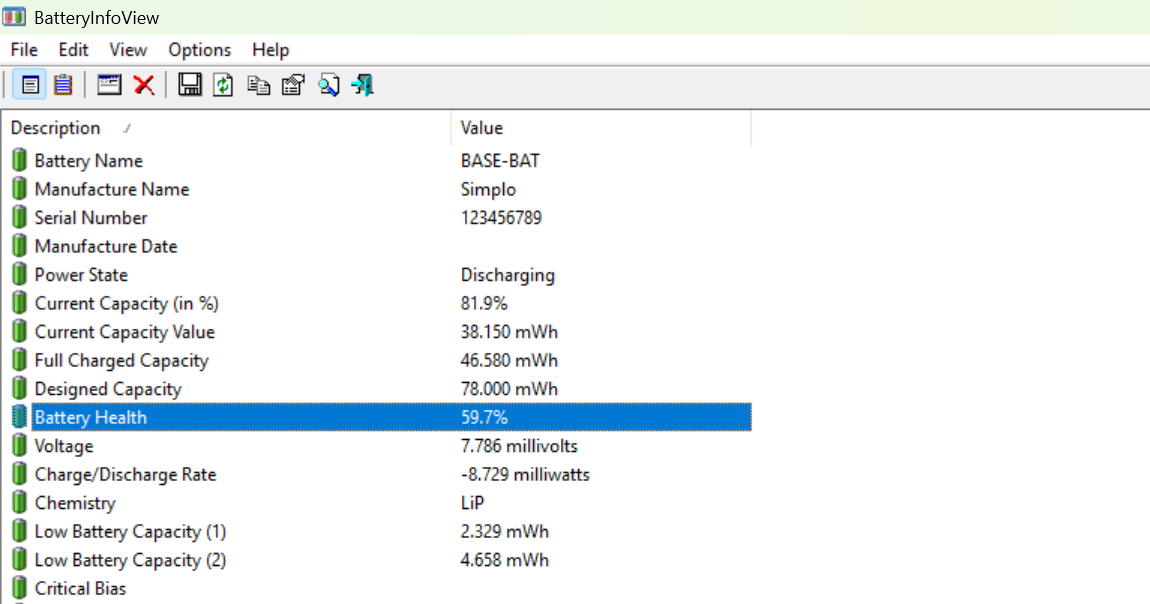The height and width of the screenshot is (604, 1150).
Task: Refresh battery data with green arrows icon
Action: click(x=223, y=85)
